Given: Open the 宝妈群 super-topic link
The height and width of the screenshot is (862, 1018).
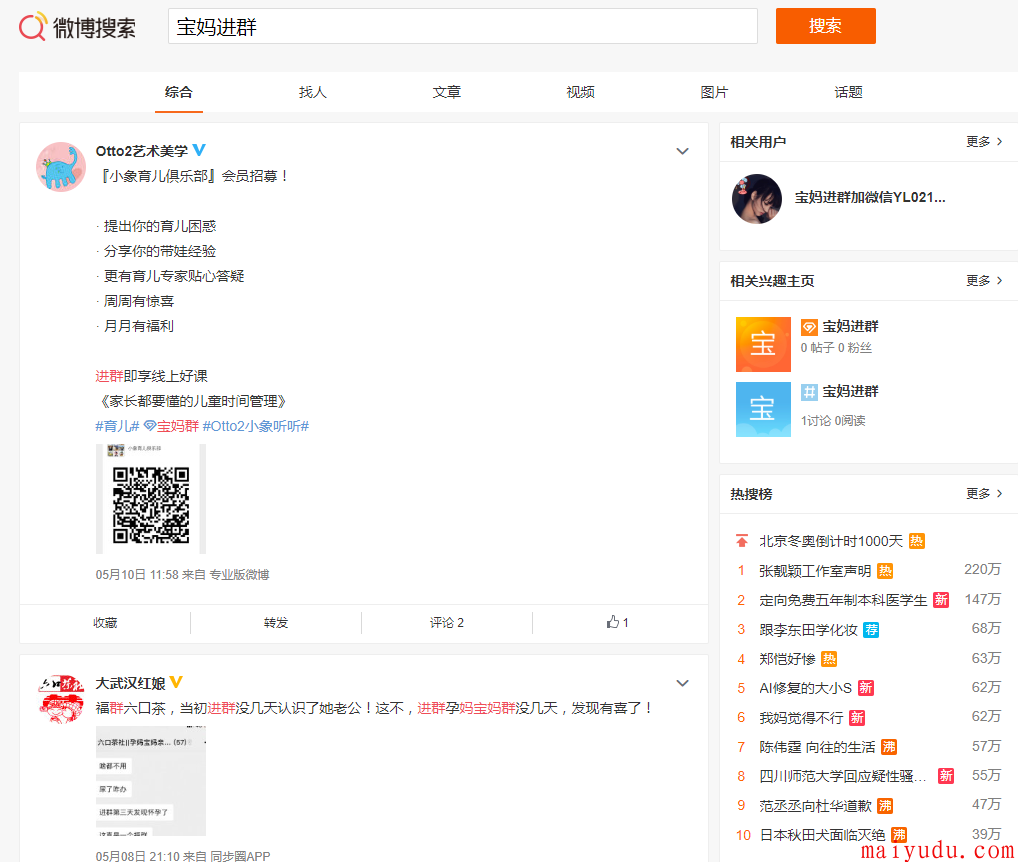Looking at the screenshot, I should [178, 426].
